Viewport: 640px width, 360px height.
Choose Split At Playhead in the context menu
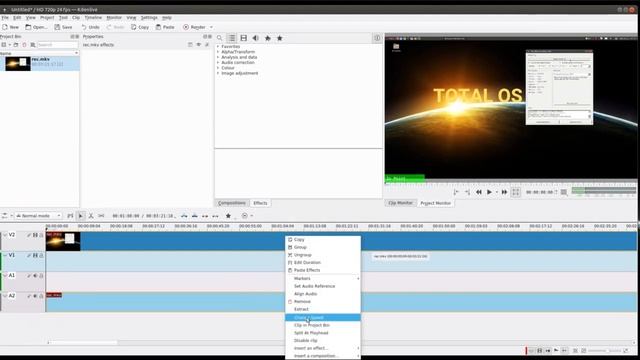[x=323, y=333]
